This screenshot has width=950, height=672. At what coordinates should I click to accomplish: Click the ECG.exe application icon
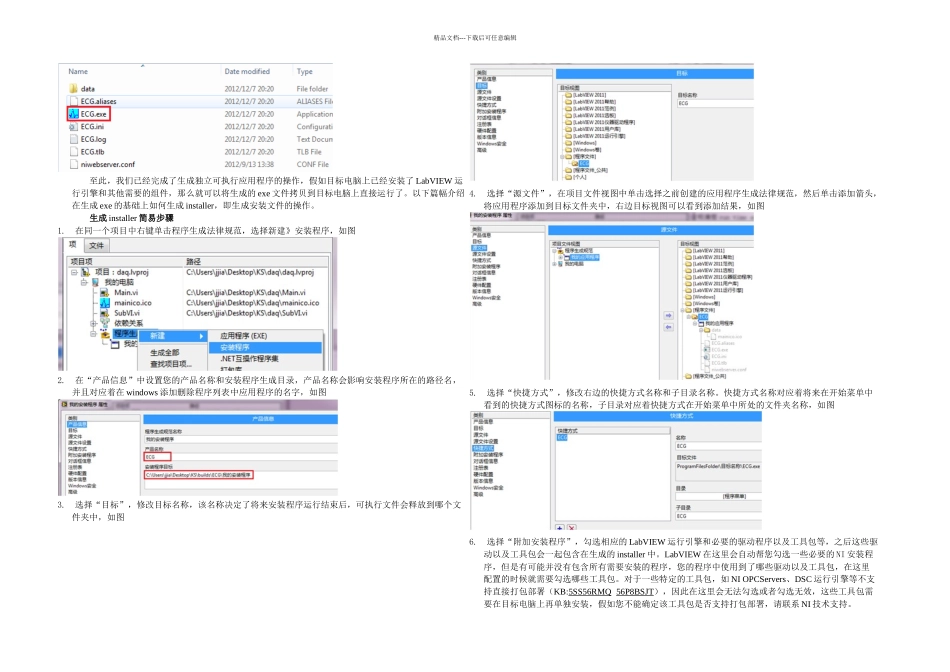(73, 114)
